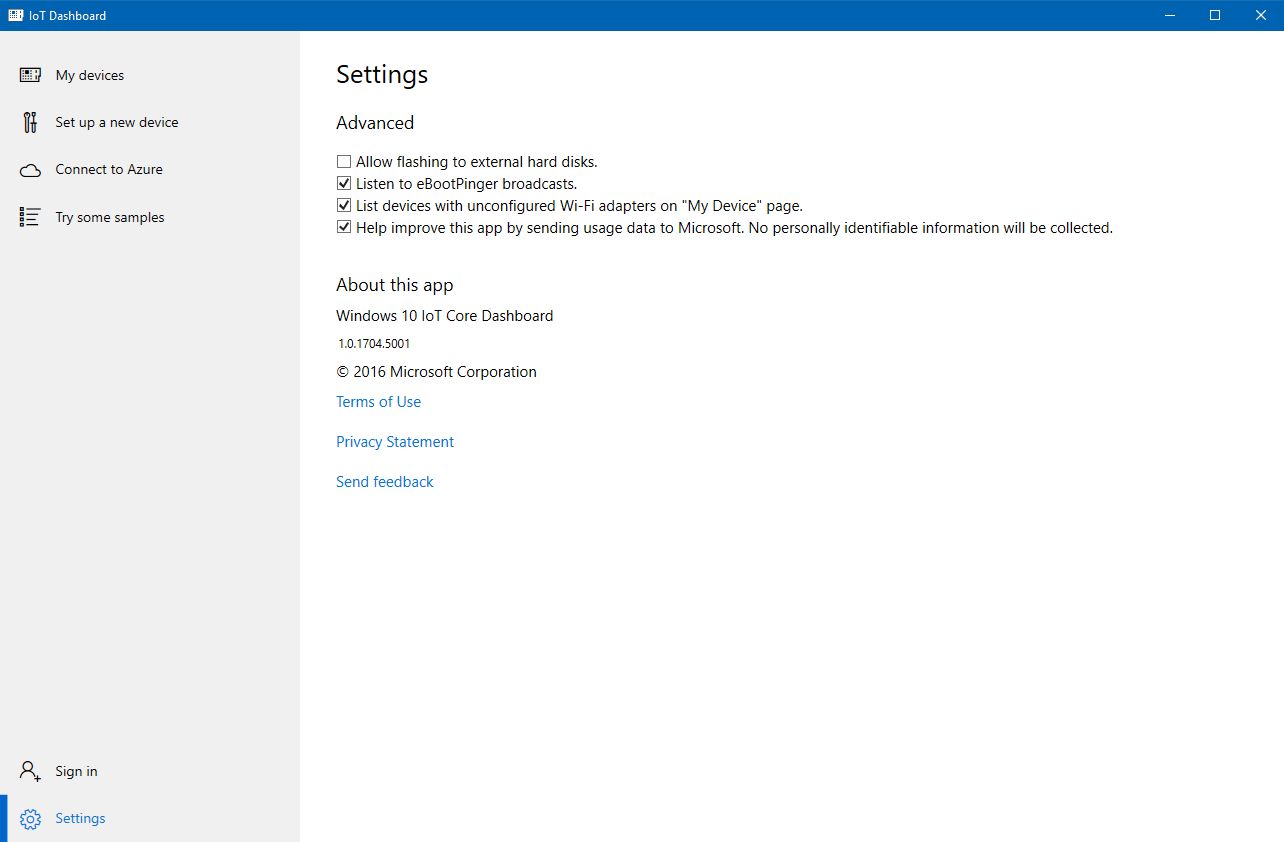
Task: Click the Set up a new device tools icon
Action: coord(30,122)
